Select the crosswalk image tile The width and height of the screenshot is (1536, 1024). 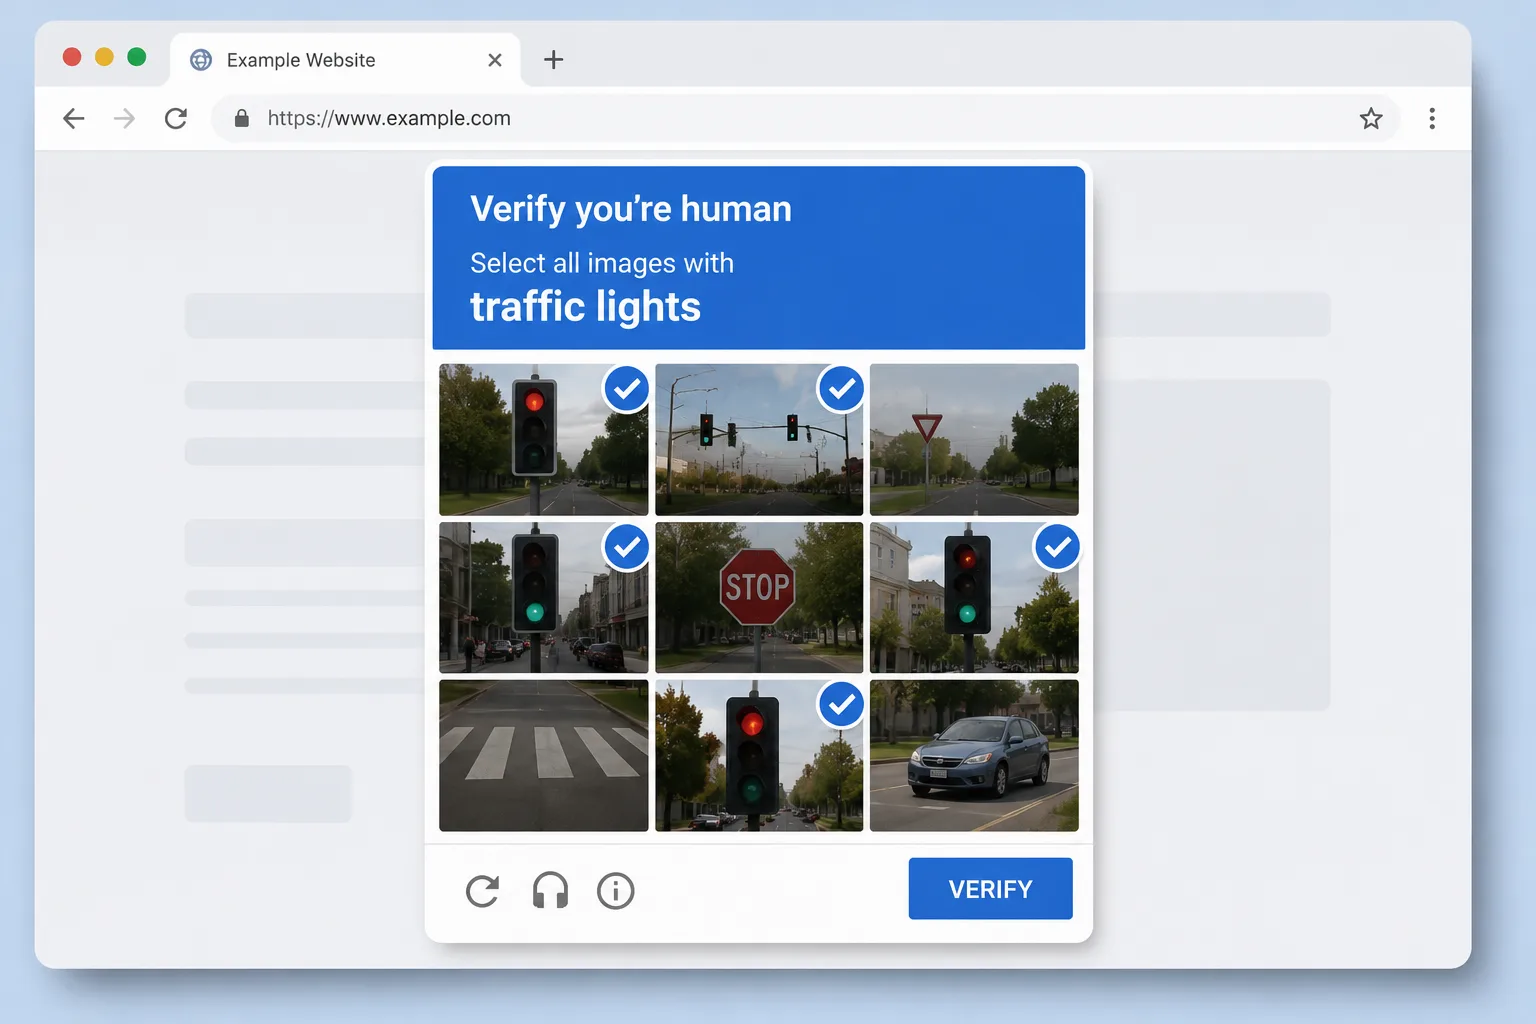tap(543, 755)
